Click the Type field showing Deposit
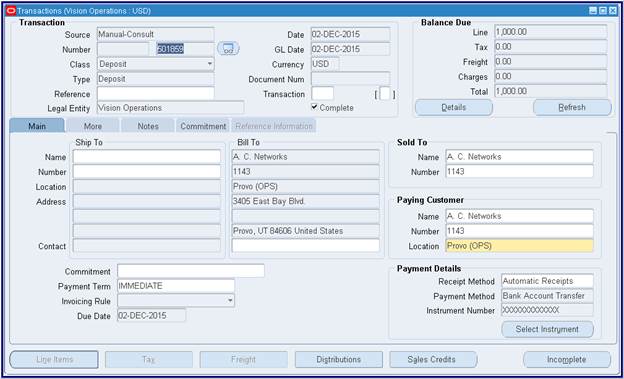This screenshot has height=379, width=624. click(x=156, y=79)
